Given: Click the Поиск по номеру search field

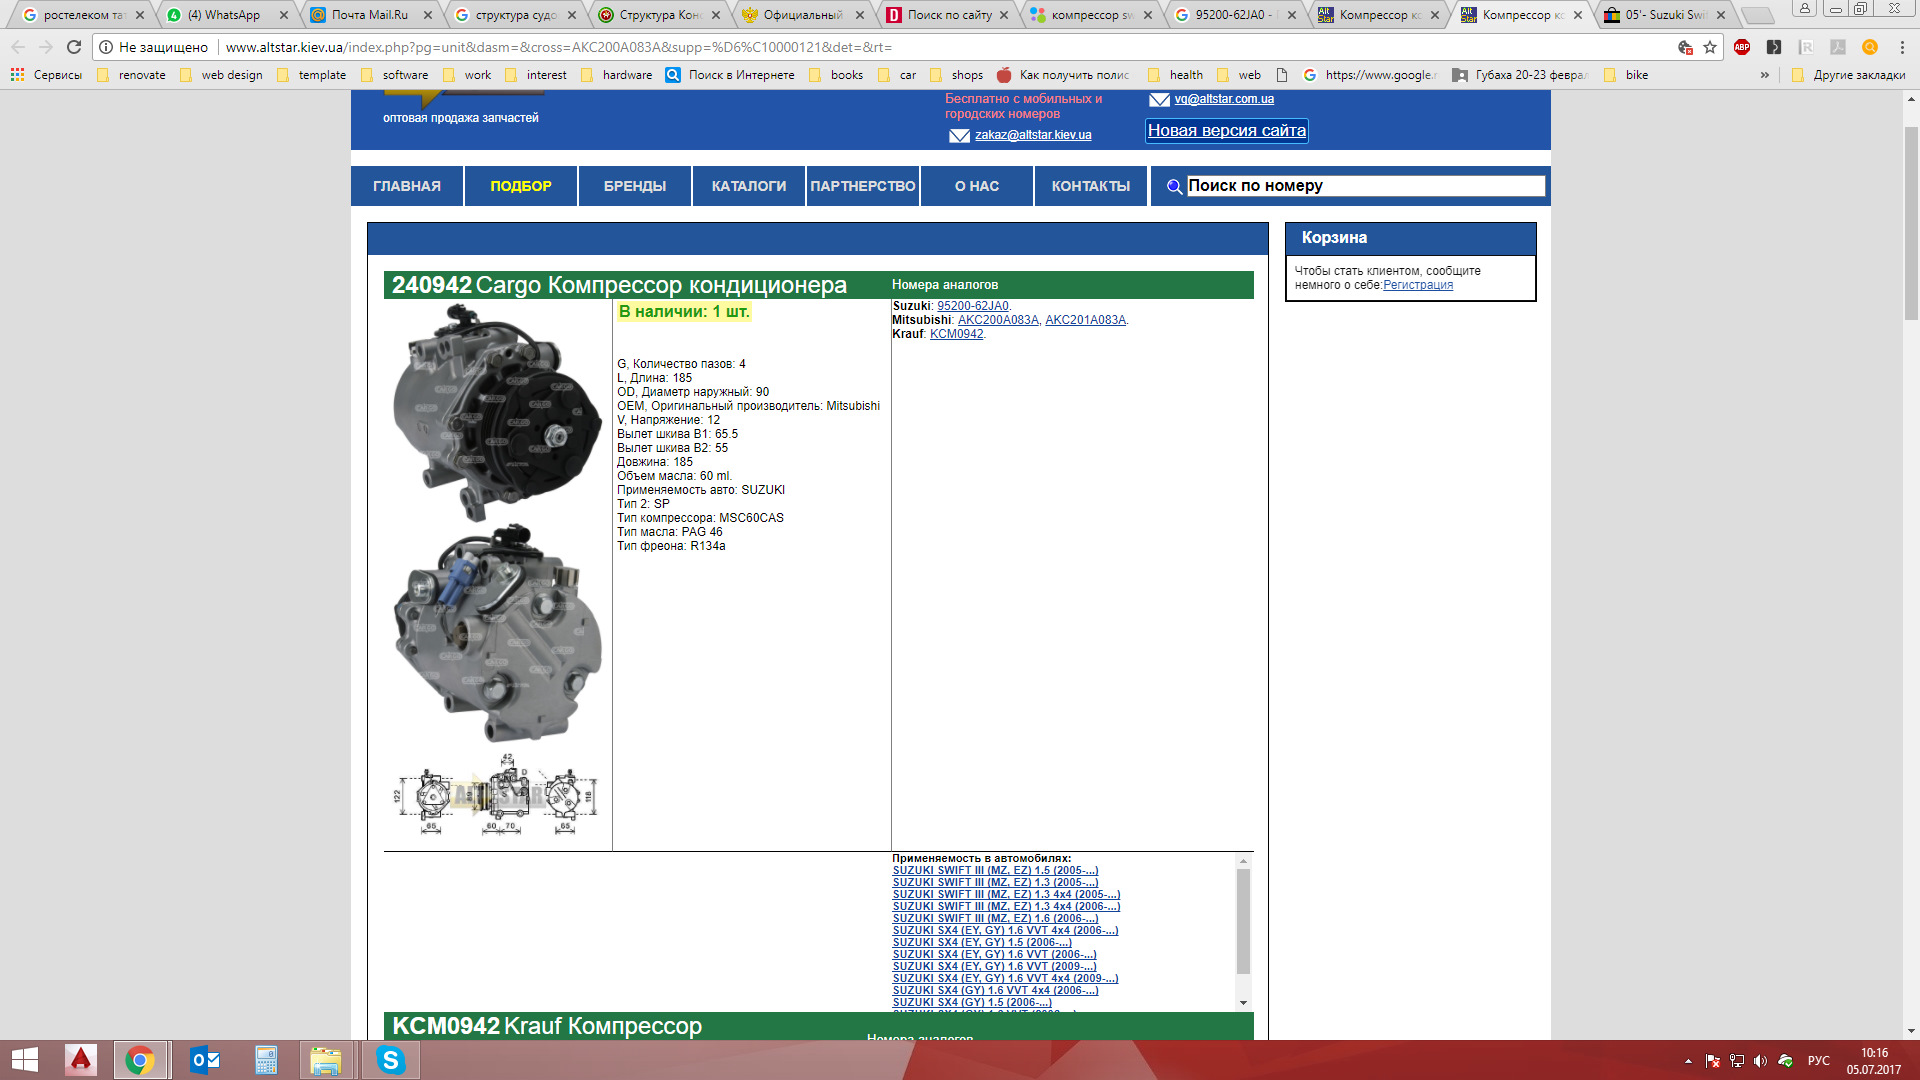Looking at the screenshot, I should pyautogui.click(x=1366, y=186).
